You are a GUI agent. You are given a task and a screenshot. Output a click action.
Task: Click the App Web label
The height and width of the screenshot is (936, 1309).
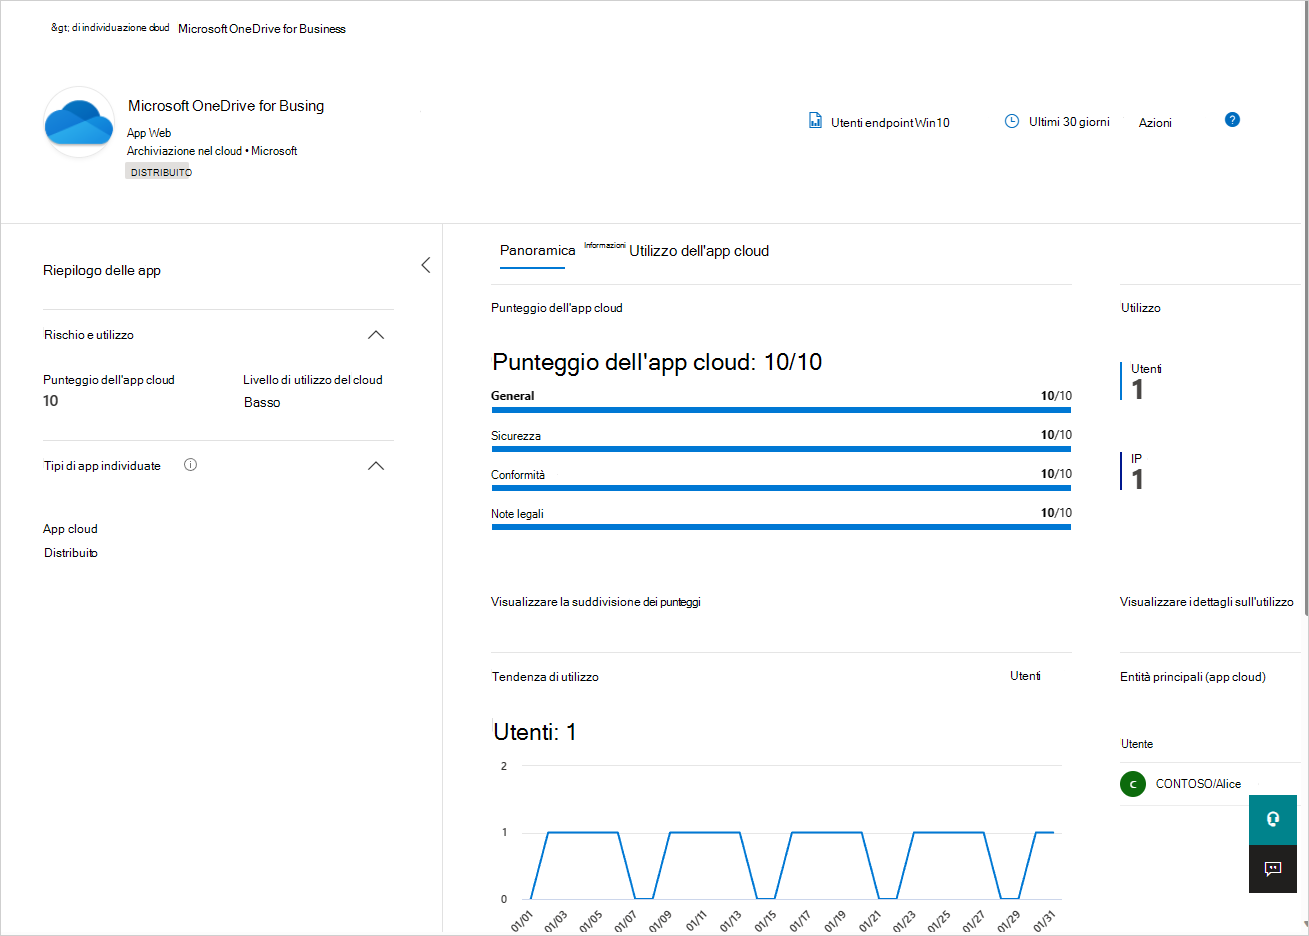tap(149, 133)
